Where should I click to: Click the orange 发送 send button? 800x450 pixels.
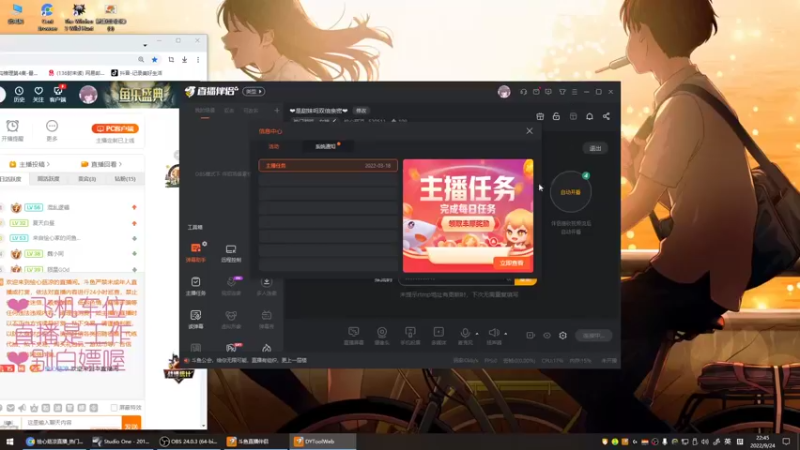132,424
